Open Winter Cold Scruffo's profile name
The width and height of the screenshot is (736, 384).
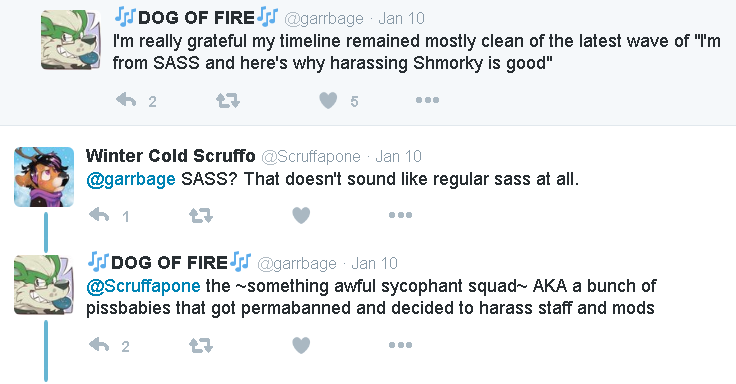coord(170,156)
